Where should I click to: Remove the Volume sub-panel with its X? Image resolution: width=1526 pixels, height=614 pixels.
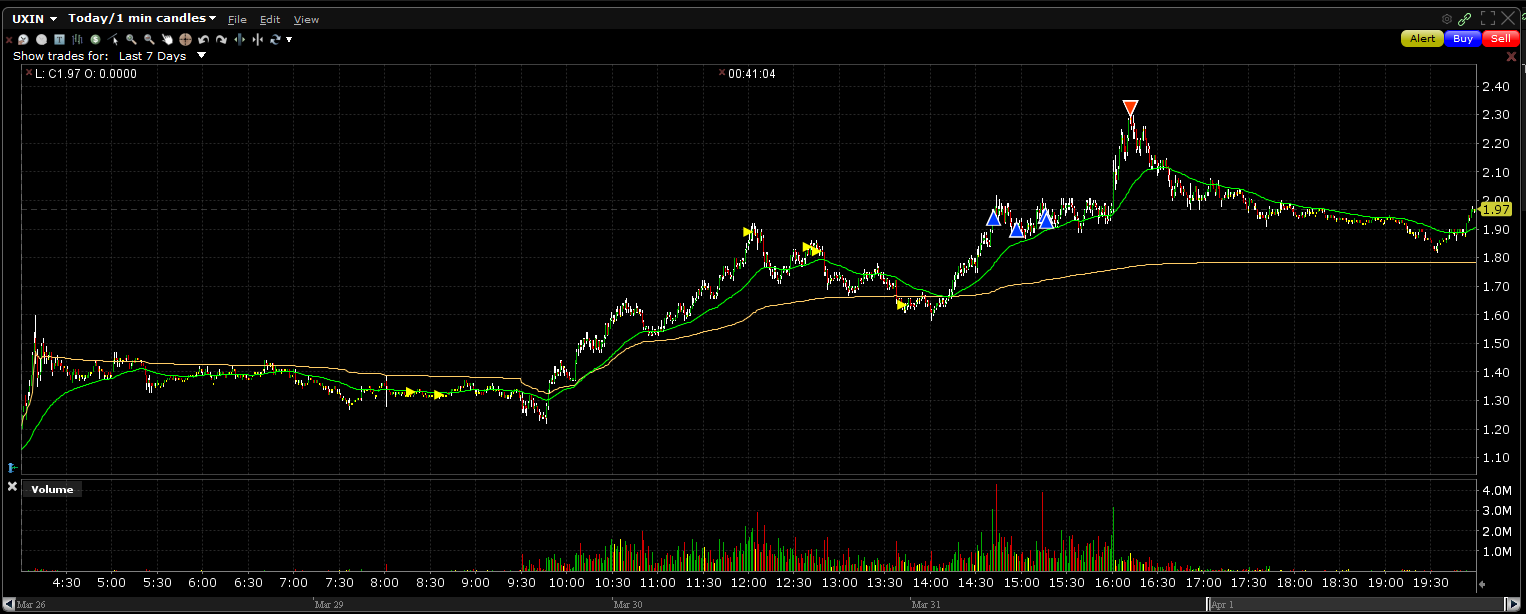coord(12,487)
